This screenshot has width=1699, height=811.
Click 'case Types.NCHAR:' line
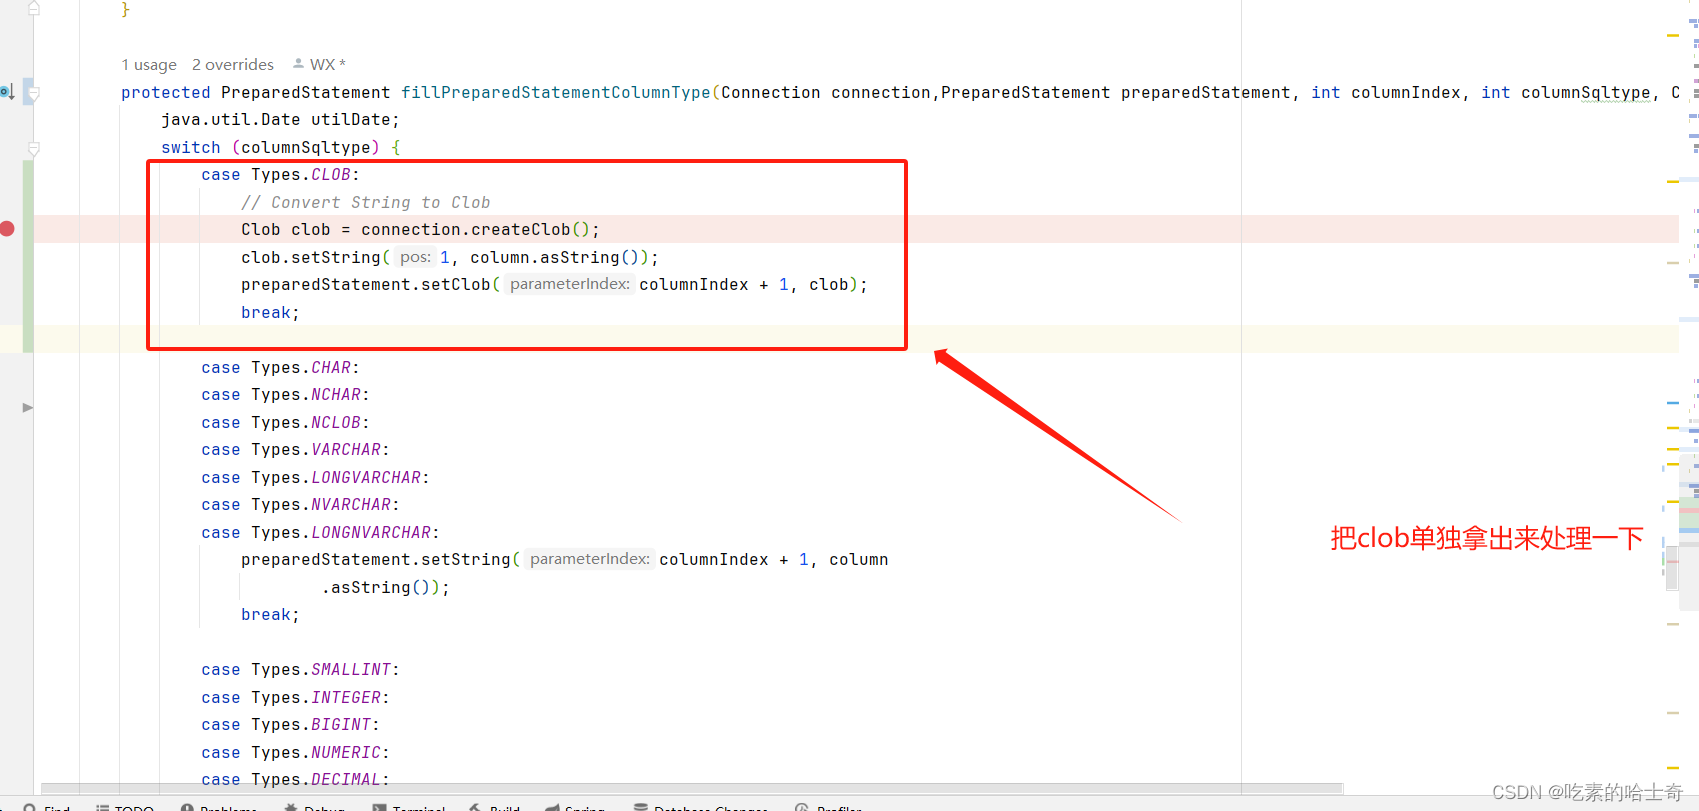pos(285,395)
